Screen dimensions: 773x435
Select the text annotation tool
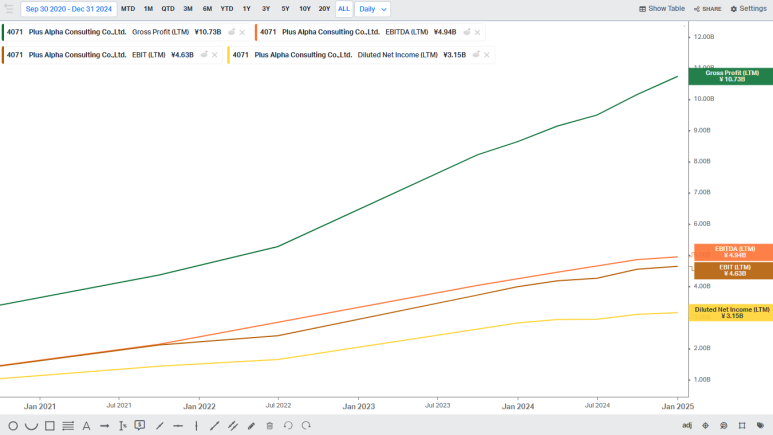pos(86,426)
